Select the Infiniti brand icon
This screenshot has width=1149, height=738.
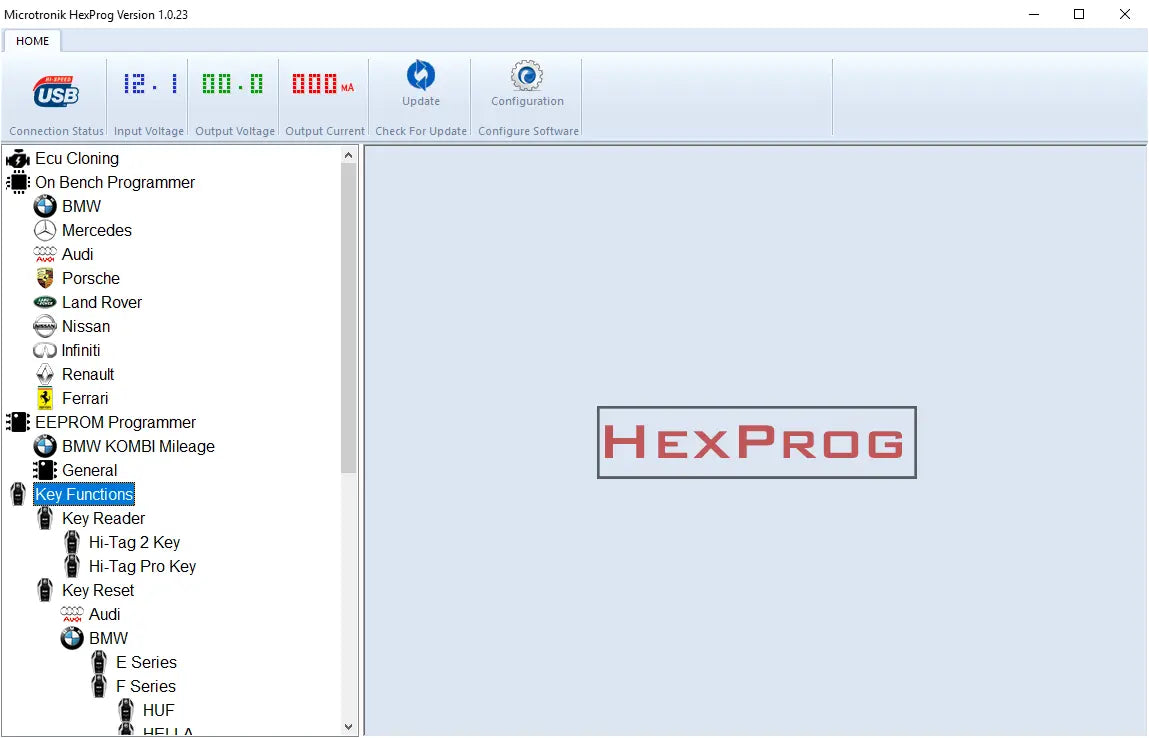tap(45, 350)
